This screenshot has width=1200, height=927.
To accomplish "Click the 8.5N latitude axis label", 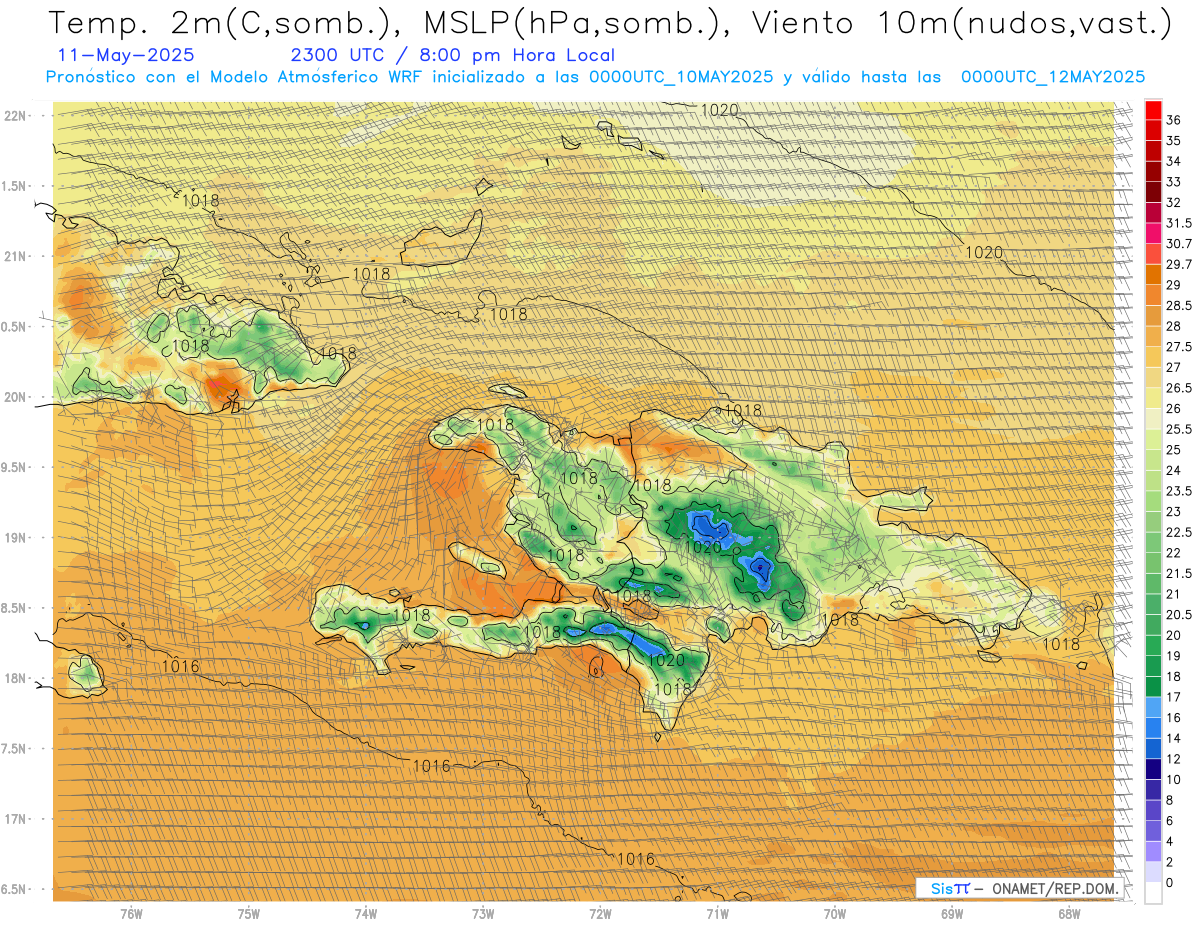I will (15, 608).
